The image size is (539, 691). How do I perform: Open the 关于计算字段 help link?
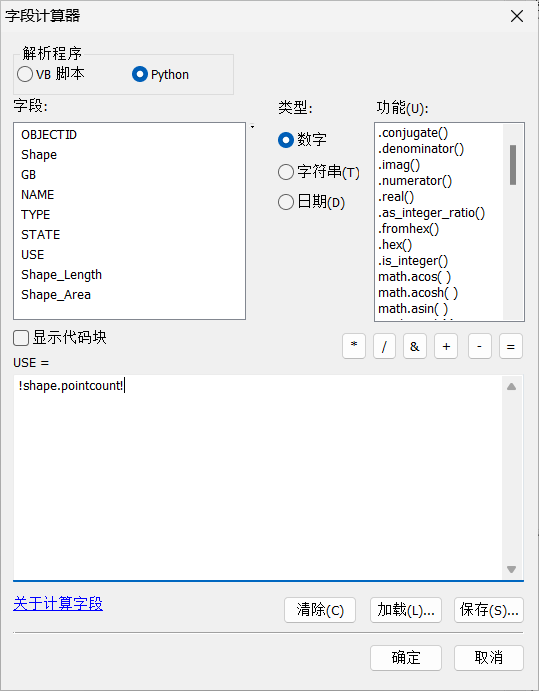[x=58, y=604]
